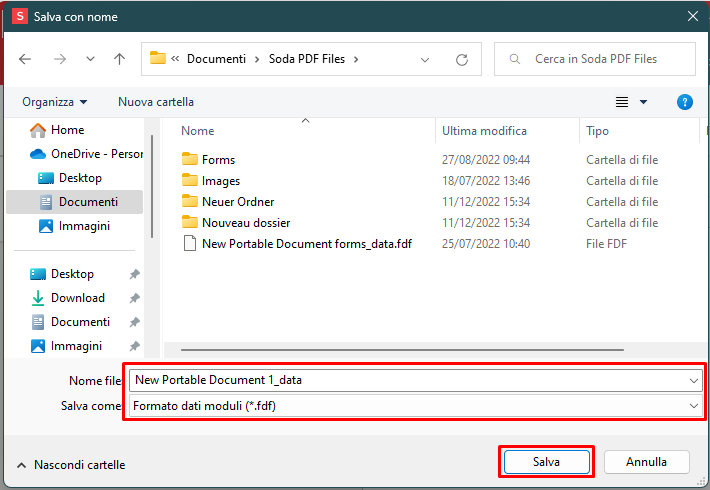Select the Images folder

tap(221, 181)
